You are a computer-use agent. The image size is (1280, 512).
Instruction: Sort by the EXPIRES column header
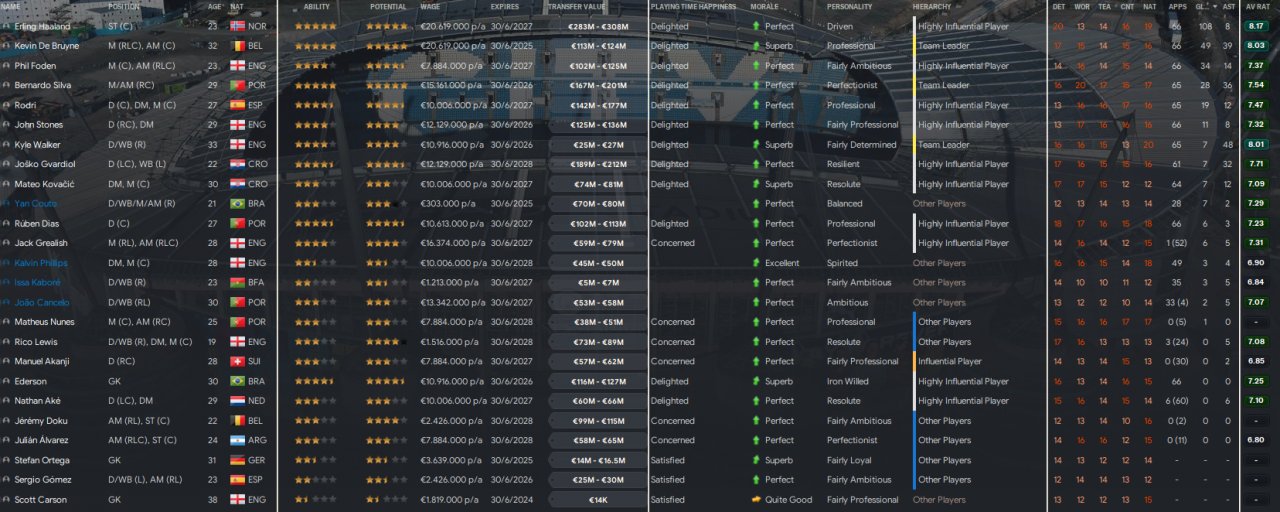tap(505, 7)
